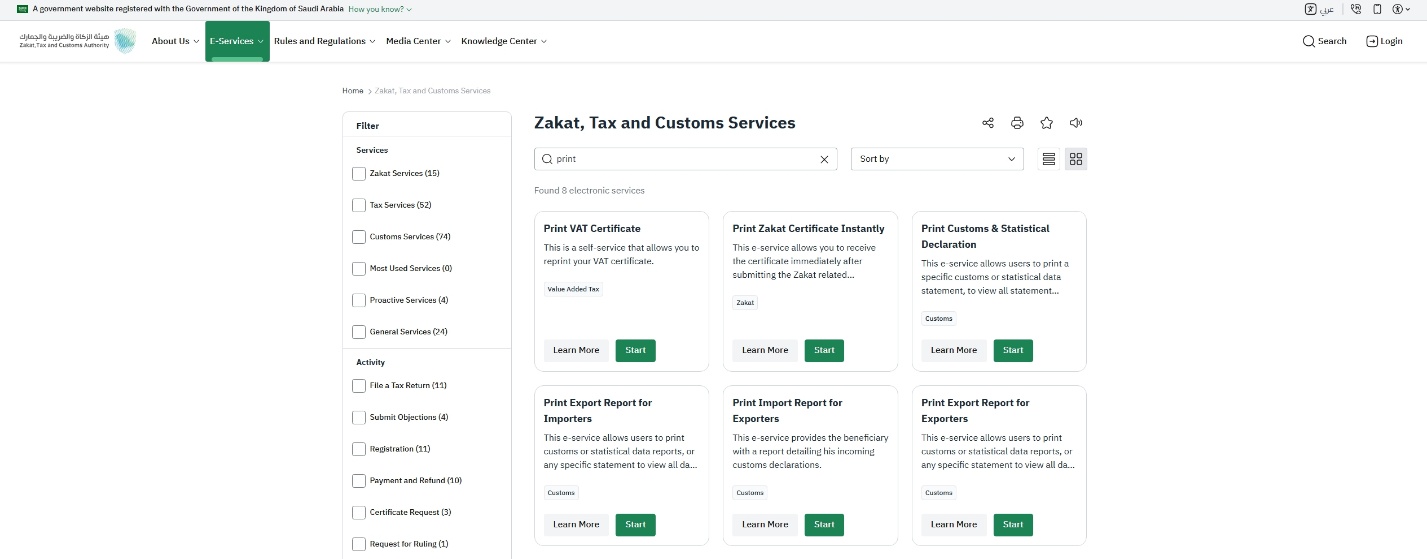Switch to list view layout

[x=1048, y=159]
